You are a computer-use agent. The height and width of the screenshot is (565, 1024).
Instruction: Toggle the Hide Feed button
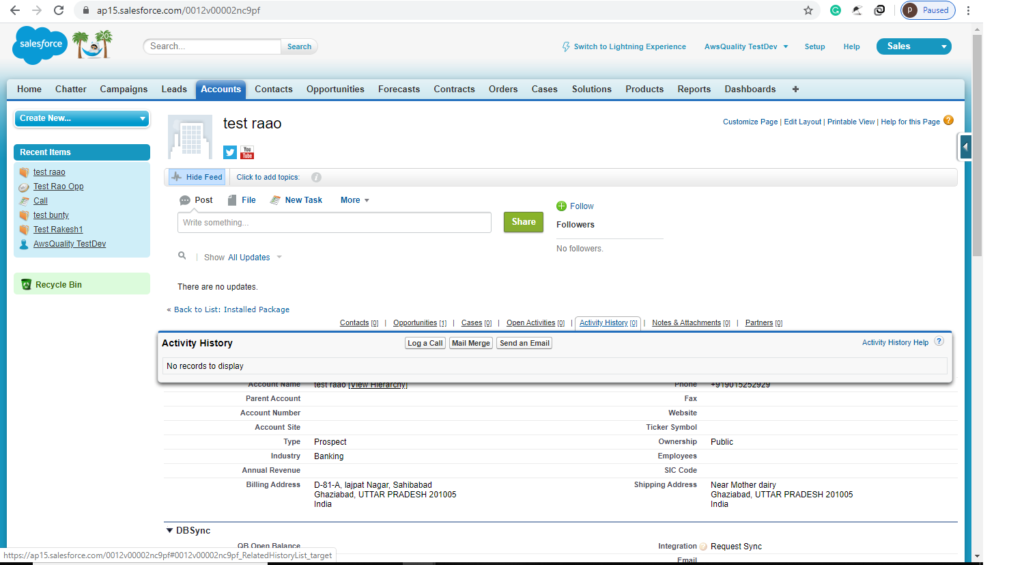[197, 177]
